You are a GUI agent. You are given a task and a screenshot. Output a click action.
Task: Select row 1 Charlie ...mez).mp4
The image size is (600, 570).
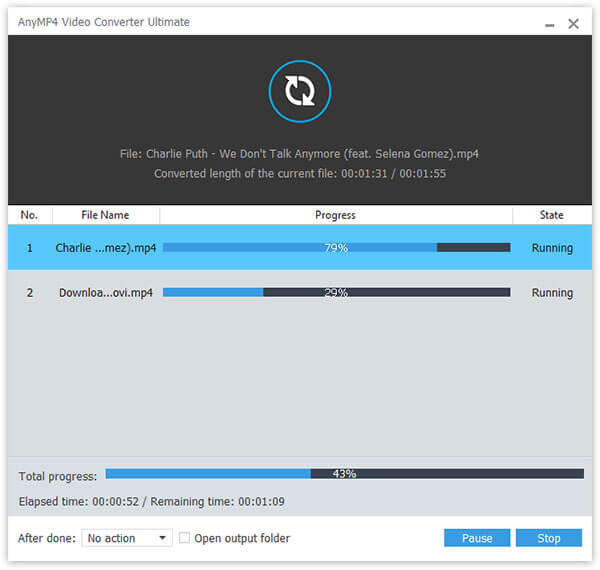point(300,248)
